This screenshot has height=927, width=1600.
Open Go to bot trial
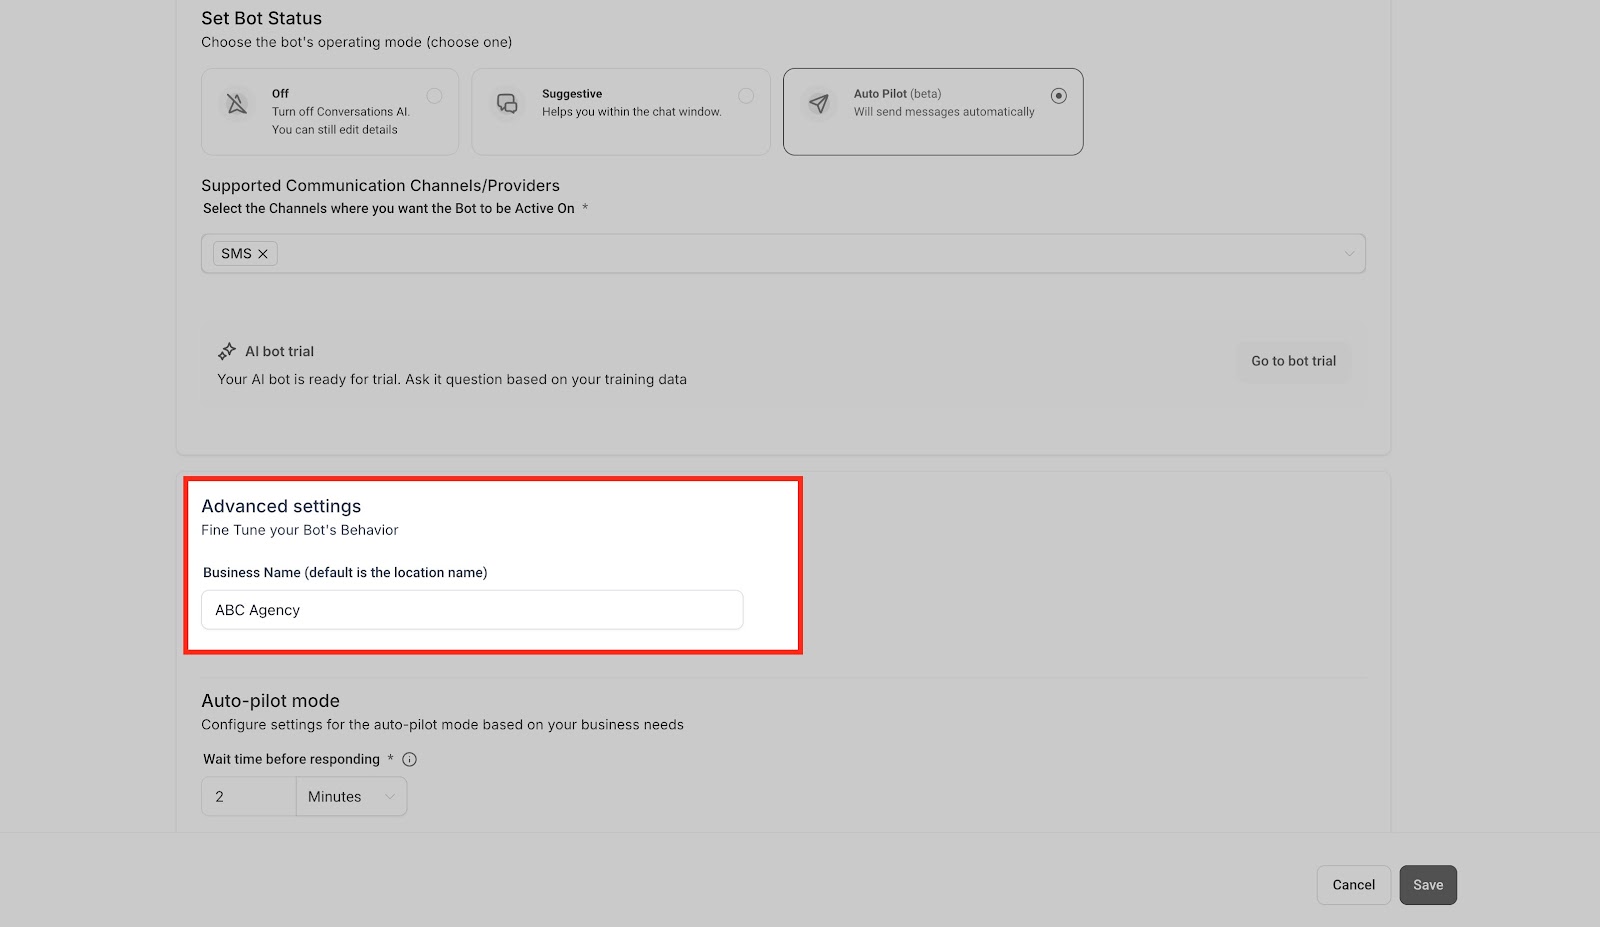pos(1293,361)
